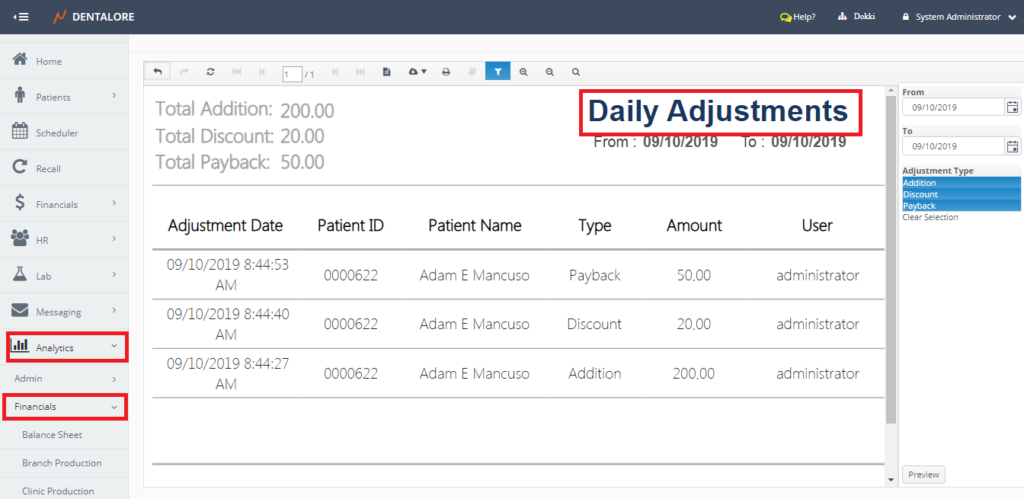Click Clear Selection link

[x=930, y=217]
